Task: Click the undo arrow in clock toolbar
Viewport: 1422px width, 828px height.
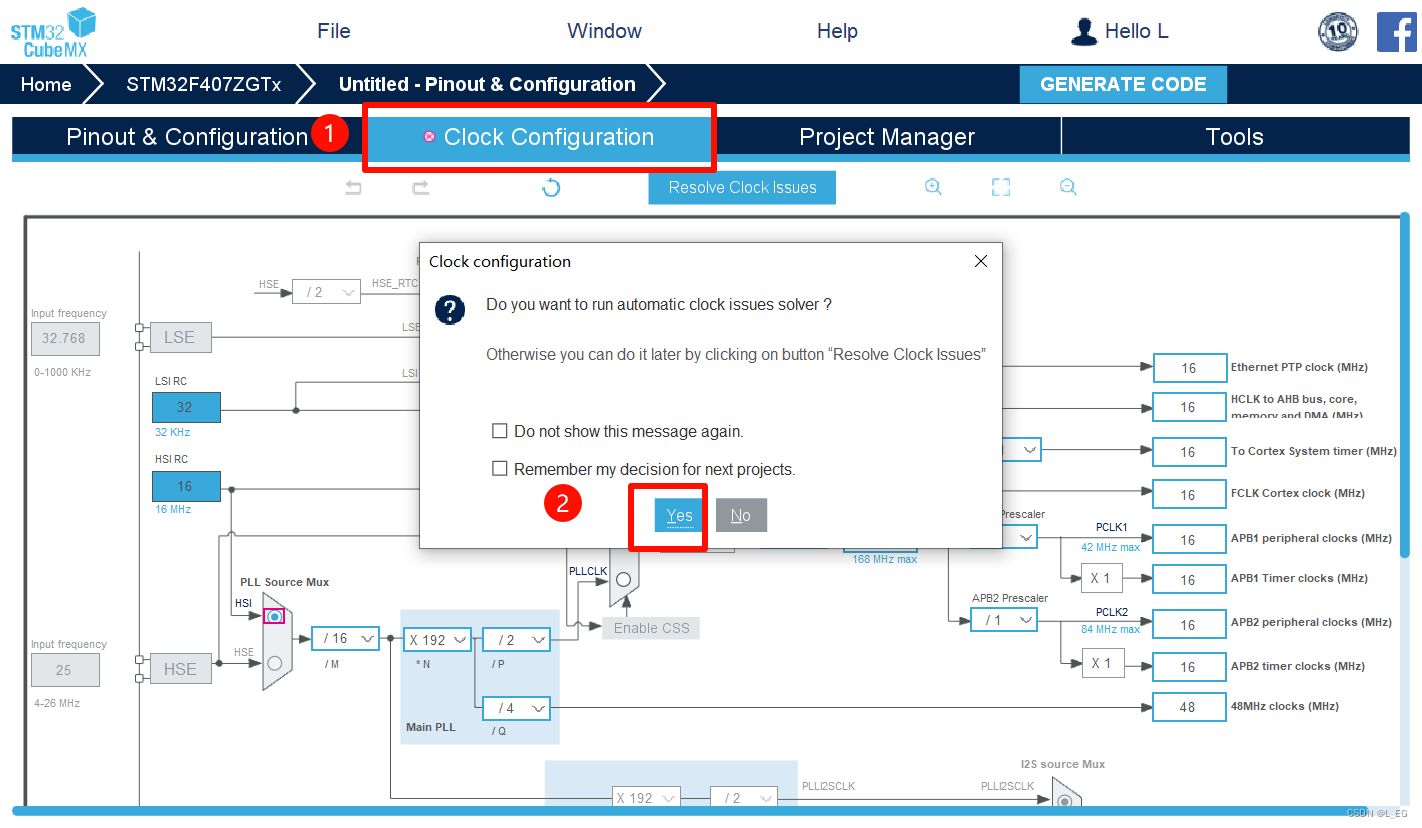Action: [x=353, y=187]
